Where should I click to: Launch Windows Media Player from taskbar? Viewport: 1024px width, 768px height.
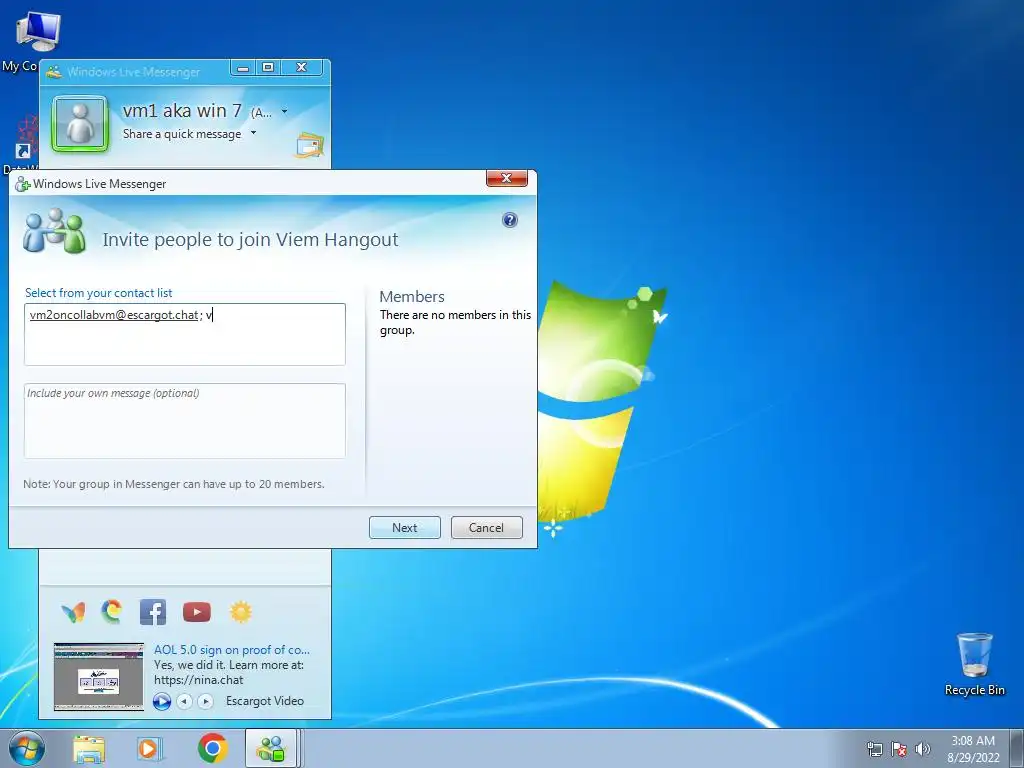point(150,749)
